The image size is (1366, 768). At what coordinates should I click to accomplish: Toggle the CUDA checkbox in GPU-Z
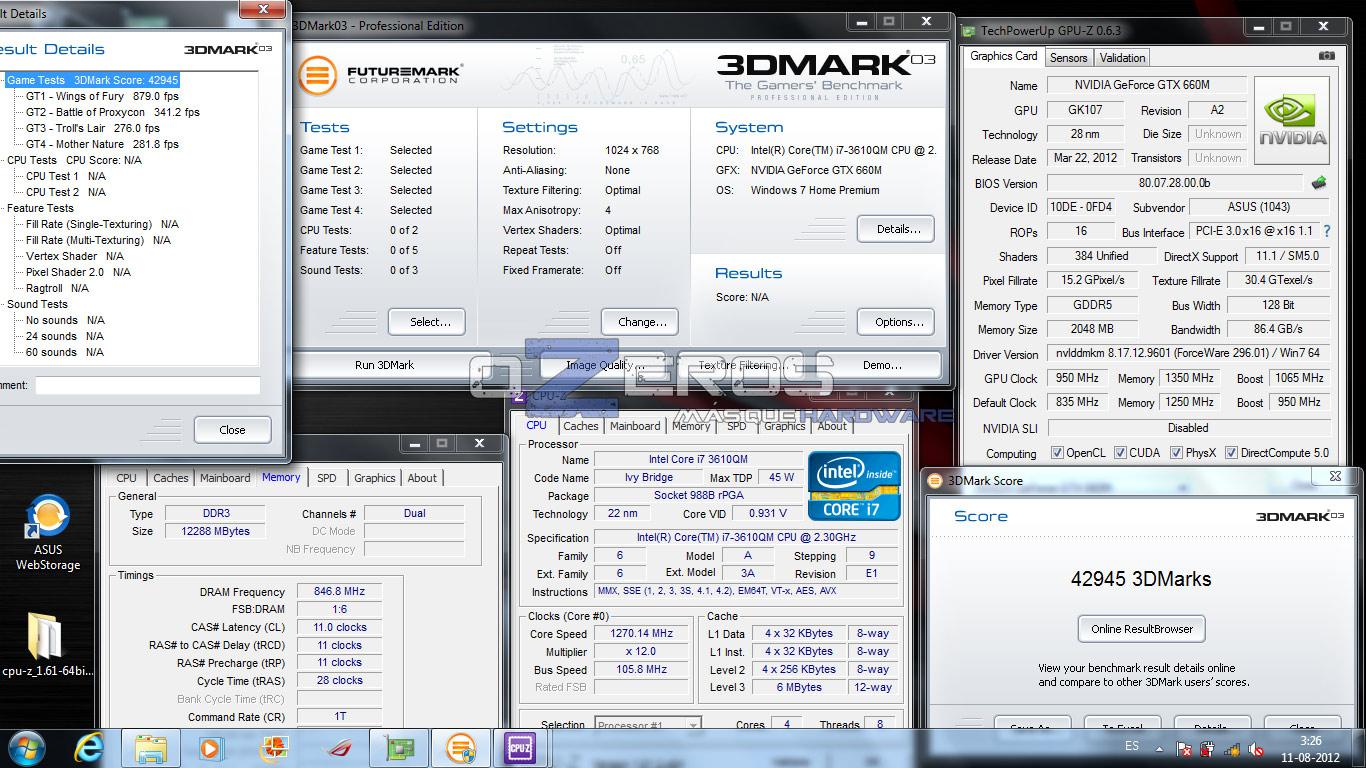tap(1120, 453)
